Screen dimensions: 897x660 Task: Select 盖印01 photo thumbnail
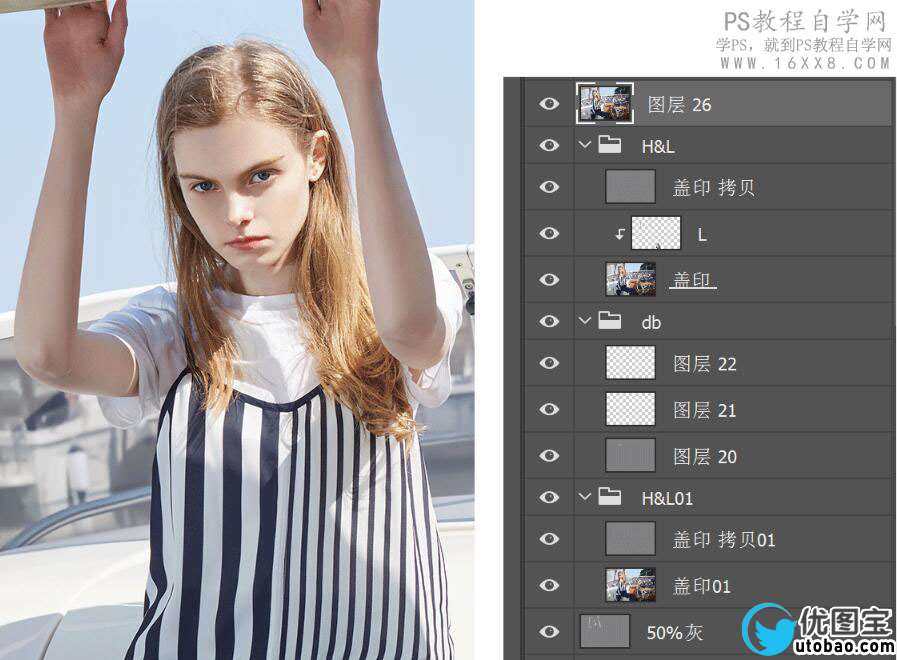(x=630, y=585)
